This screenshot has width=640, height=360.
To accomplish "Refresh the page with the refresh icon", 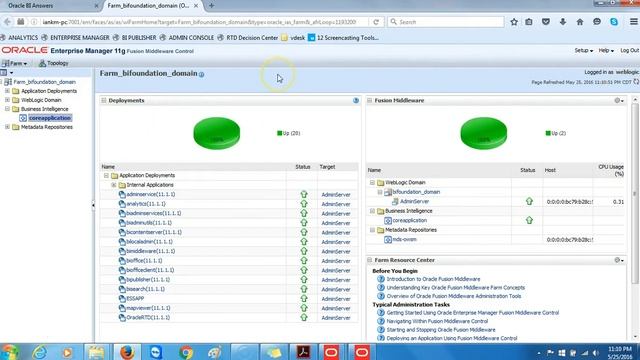I will 636,82.
